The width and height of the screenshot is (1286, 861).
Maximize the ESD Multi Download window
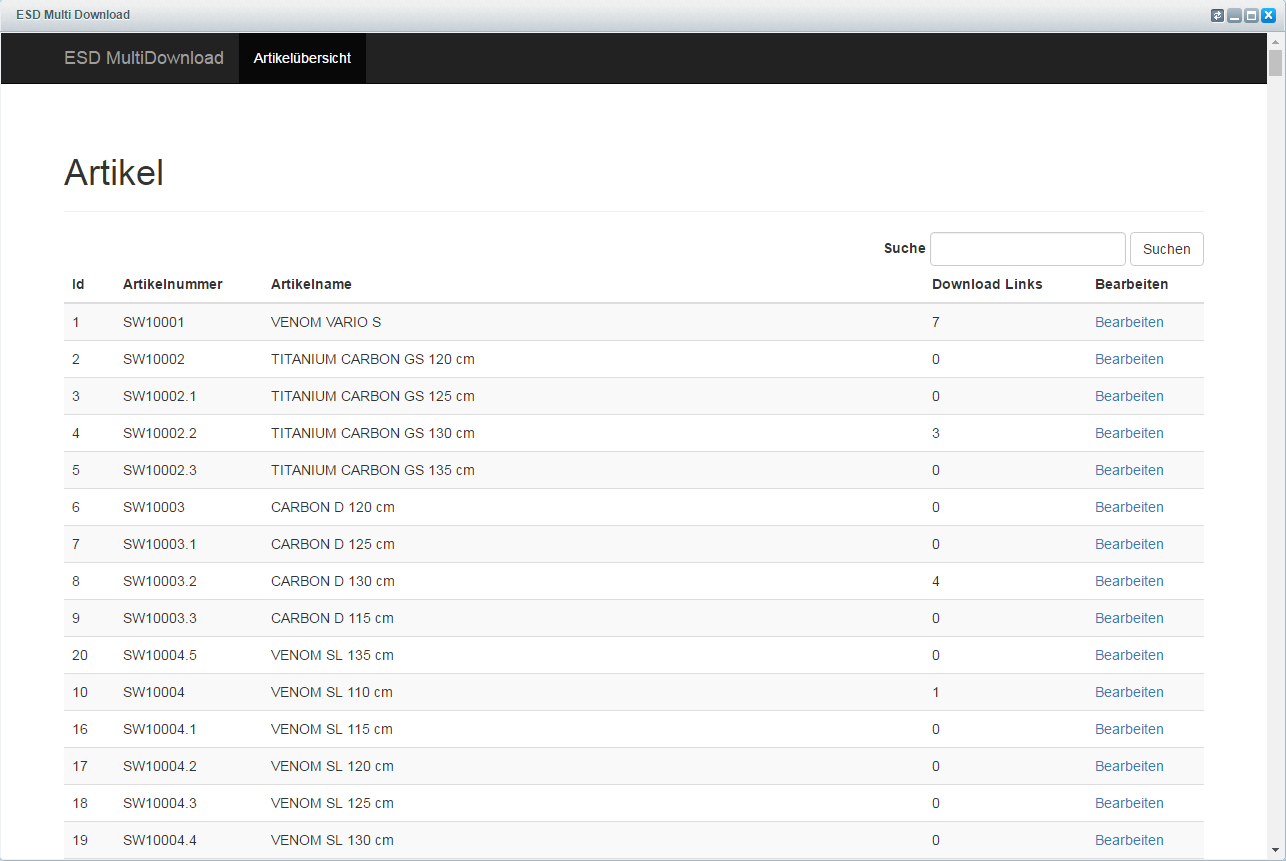tap(1251, 15)
